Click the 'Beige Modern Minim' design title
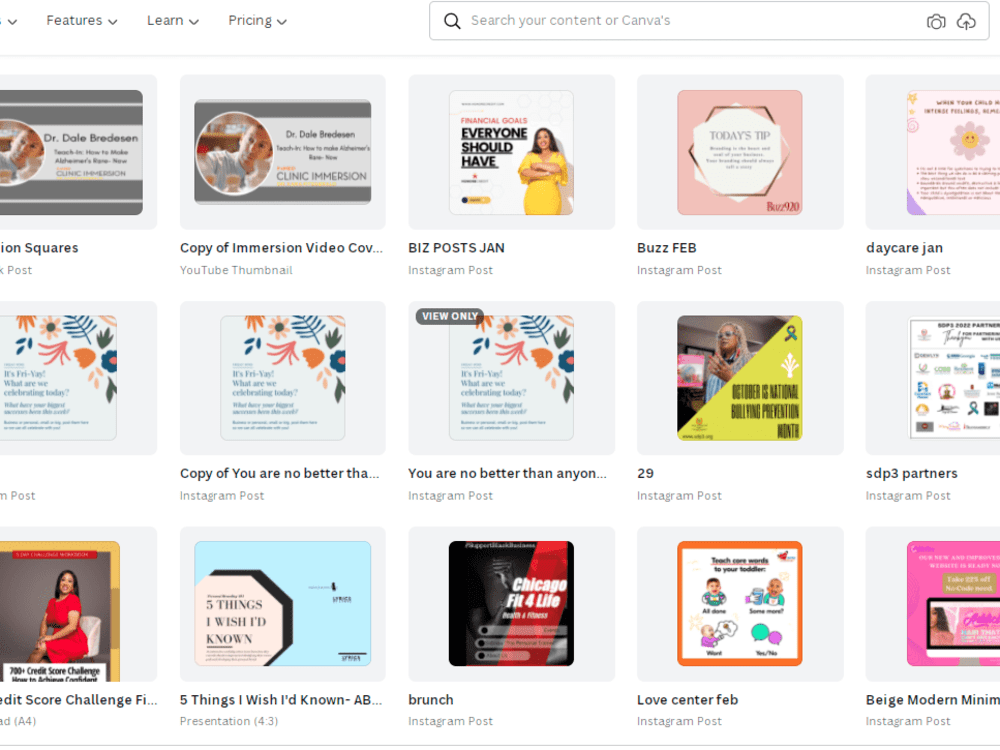 pos(932,700)
